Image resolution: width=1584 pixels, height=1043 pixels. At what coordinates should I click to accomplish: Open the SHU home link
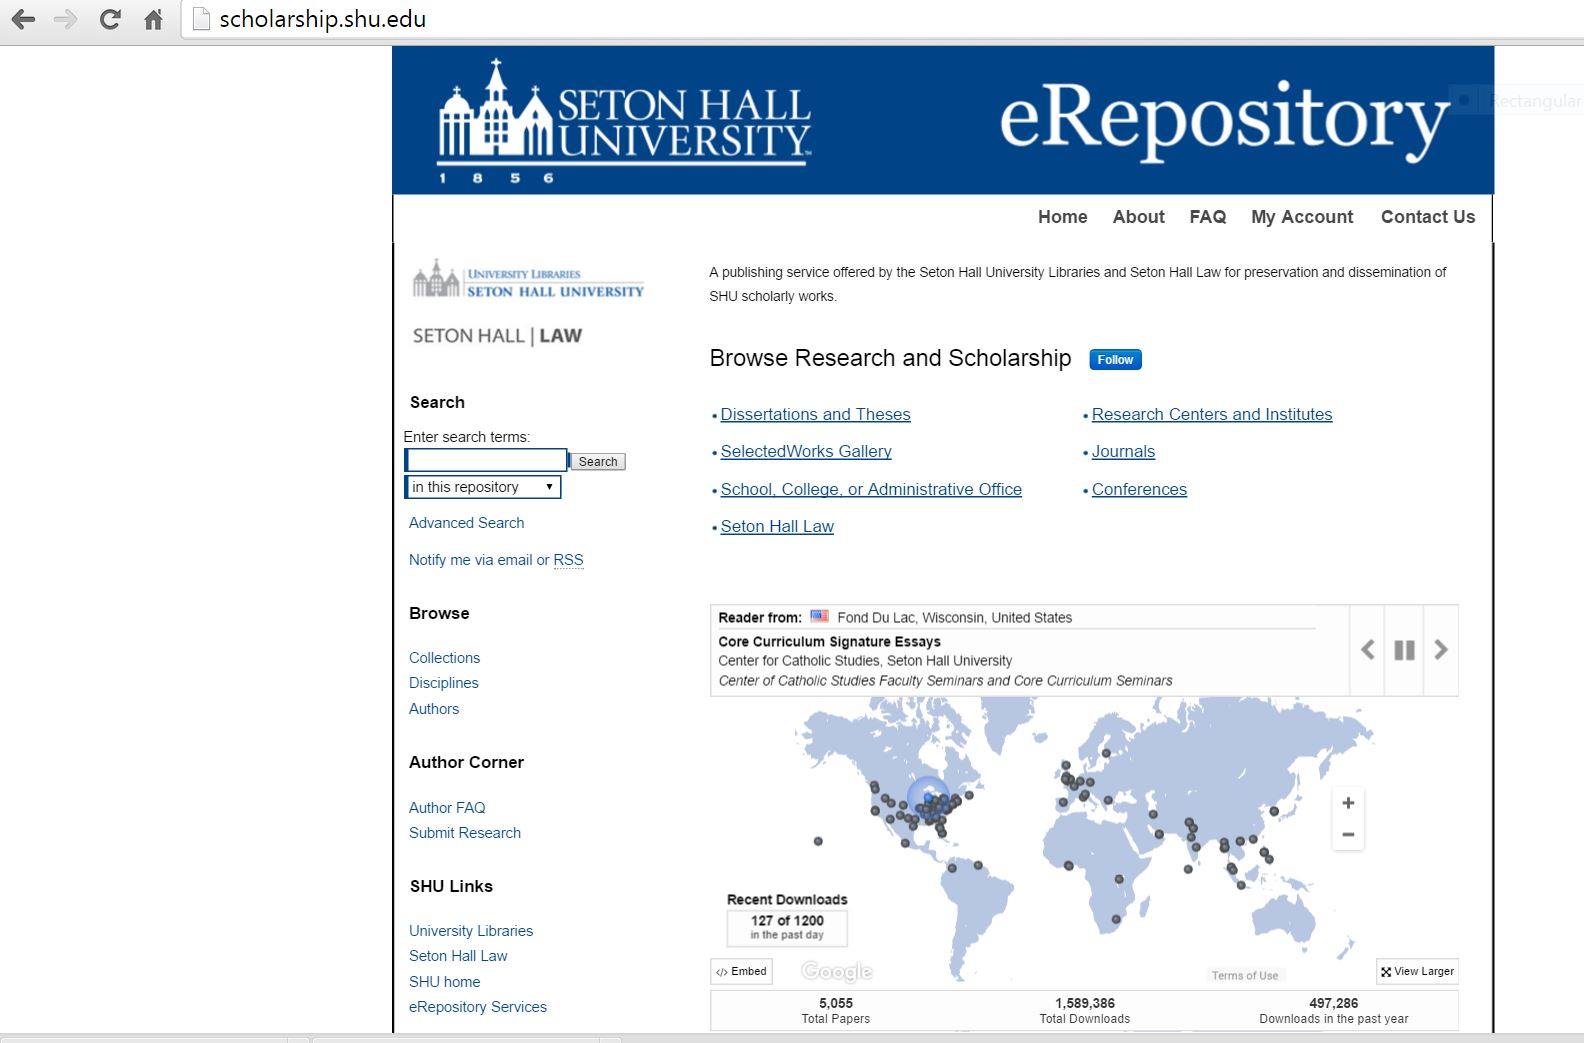444,982
